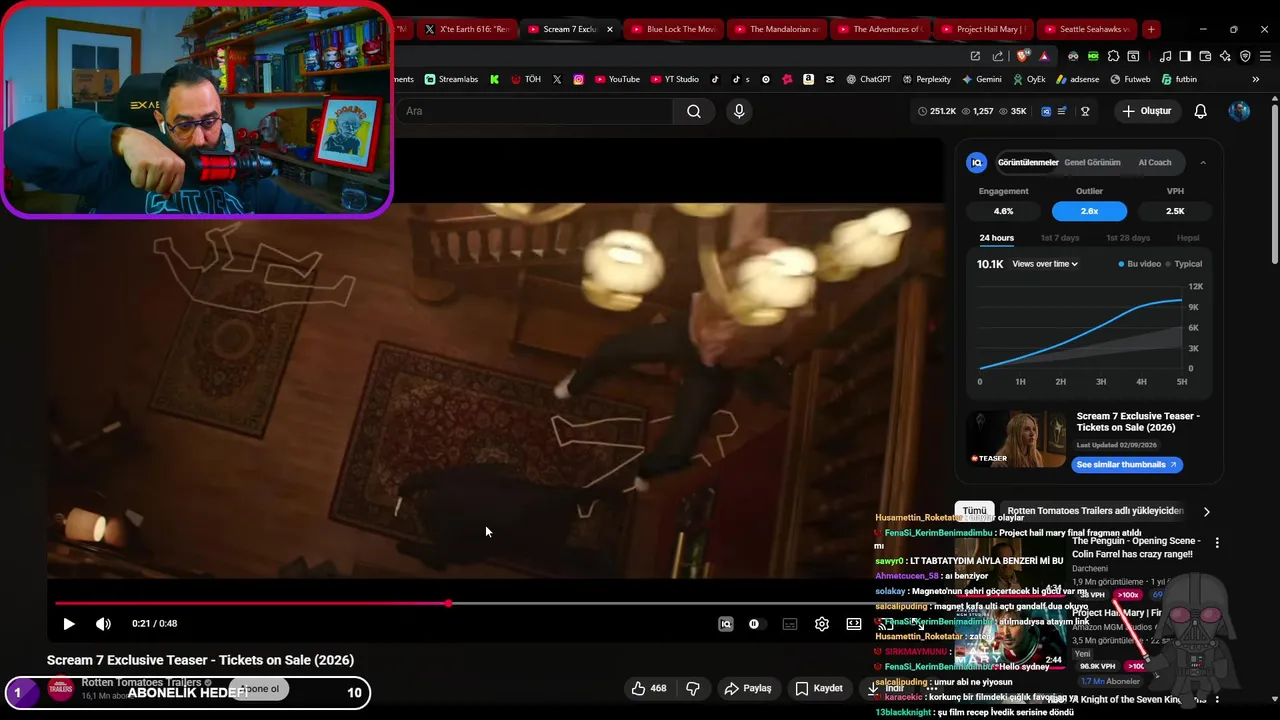Viewport: 1280px width, 720px height.
Task: Select the Görüntülemeler vidIQ tab
Action: (x=1028, y=162)
